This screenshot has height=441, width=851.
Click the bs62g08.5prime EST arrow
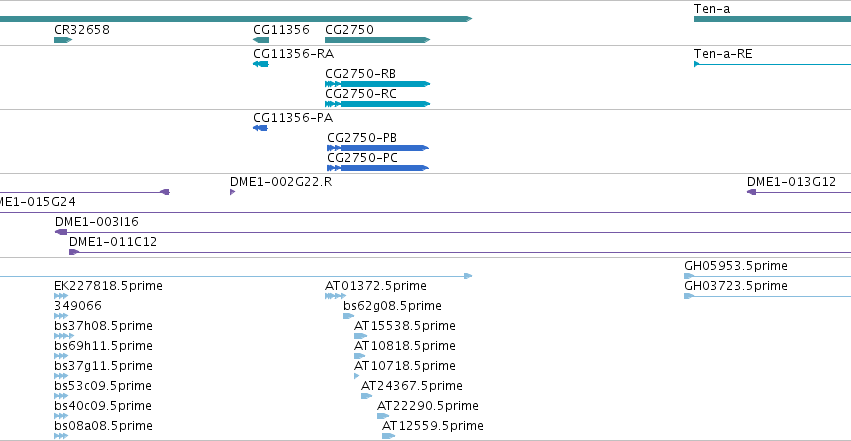pos(348,316)
